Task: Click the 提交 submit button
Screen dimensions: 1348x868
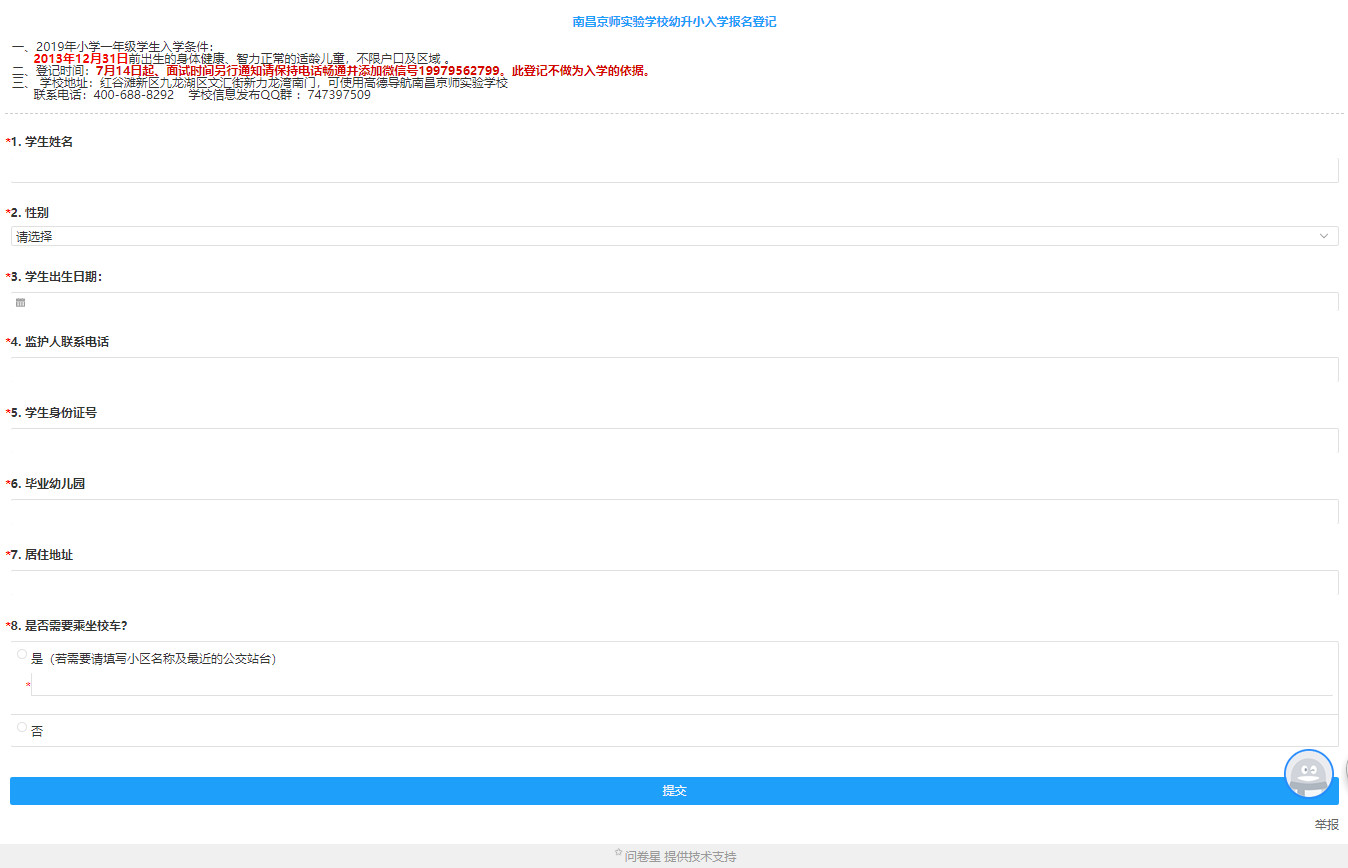Action: [674, 791]
